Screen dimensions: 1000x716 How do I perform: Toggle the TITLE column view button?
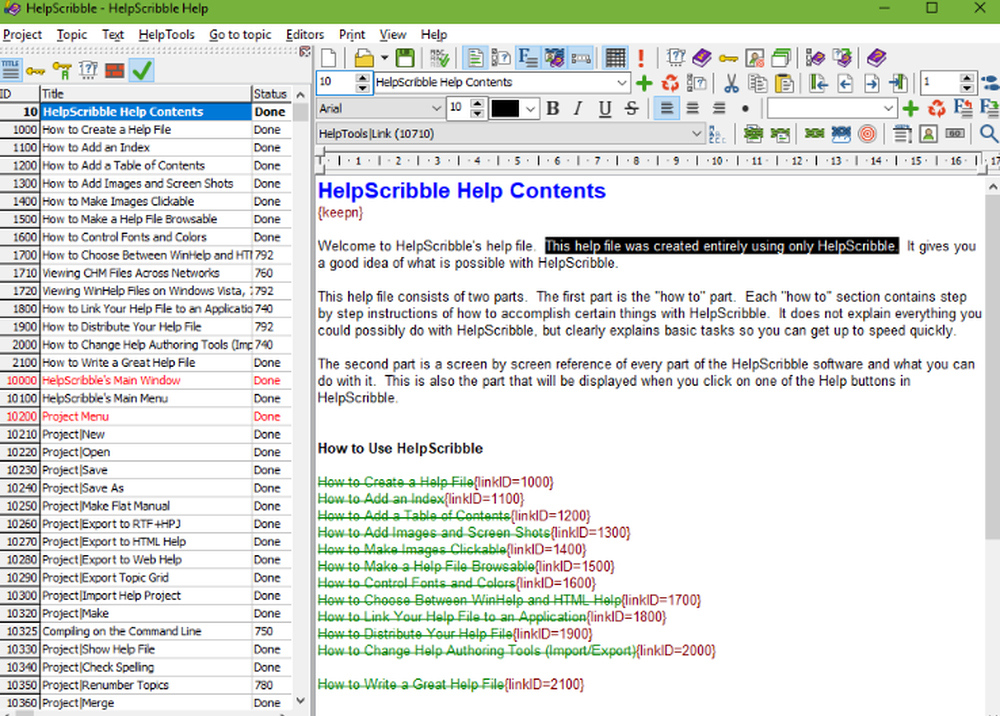pos(11,71)
